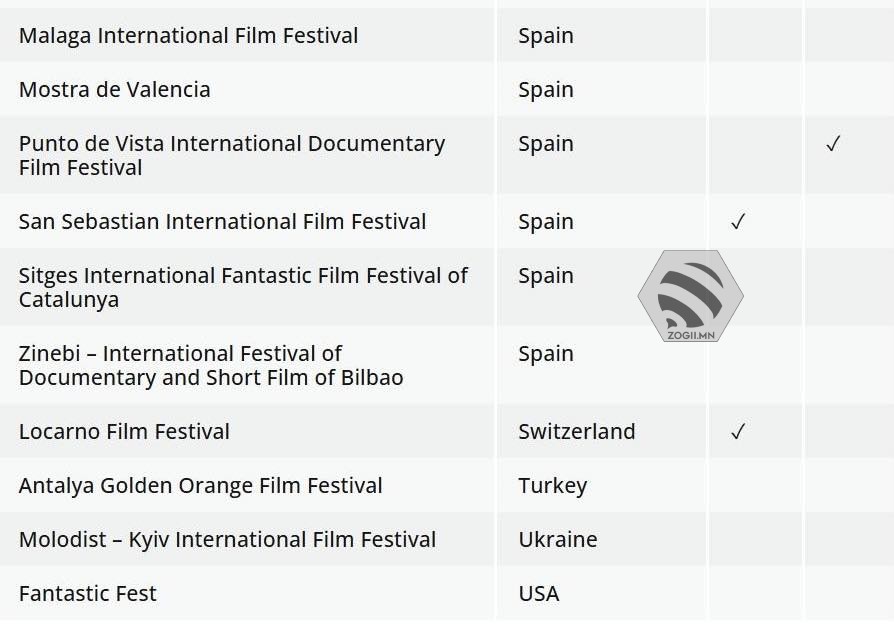
Task: Click Molodist – Kyiv International Film Festival
Action: pyautogui.click(x=227, y=540)
